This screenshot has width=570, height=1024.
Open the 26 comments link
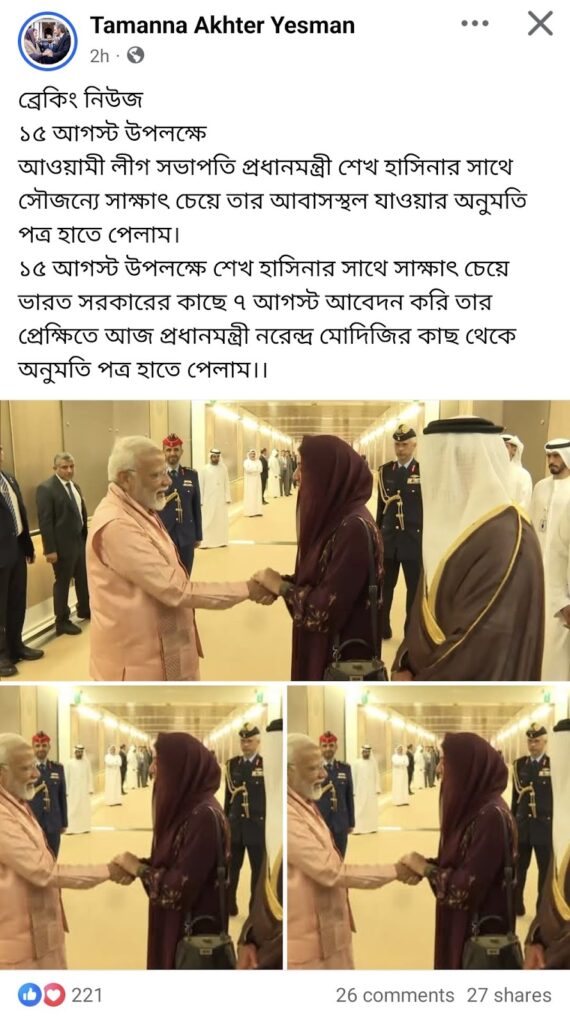pyautogui.click(x=395, y=995)
